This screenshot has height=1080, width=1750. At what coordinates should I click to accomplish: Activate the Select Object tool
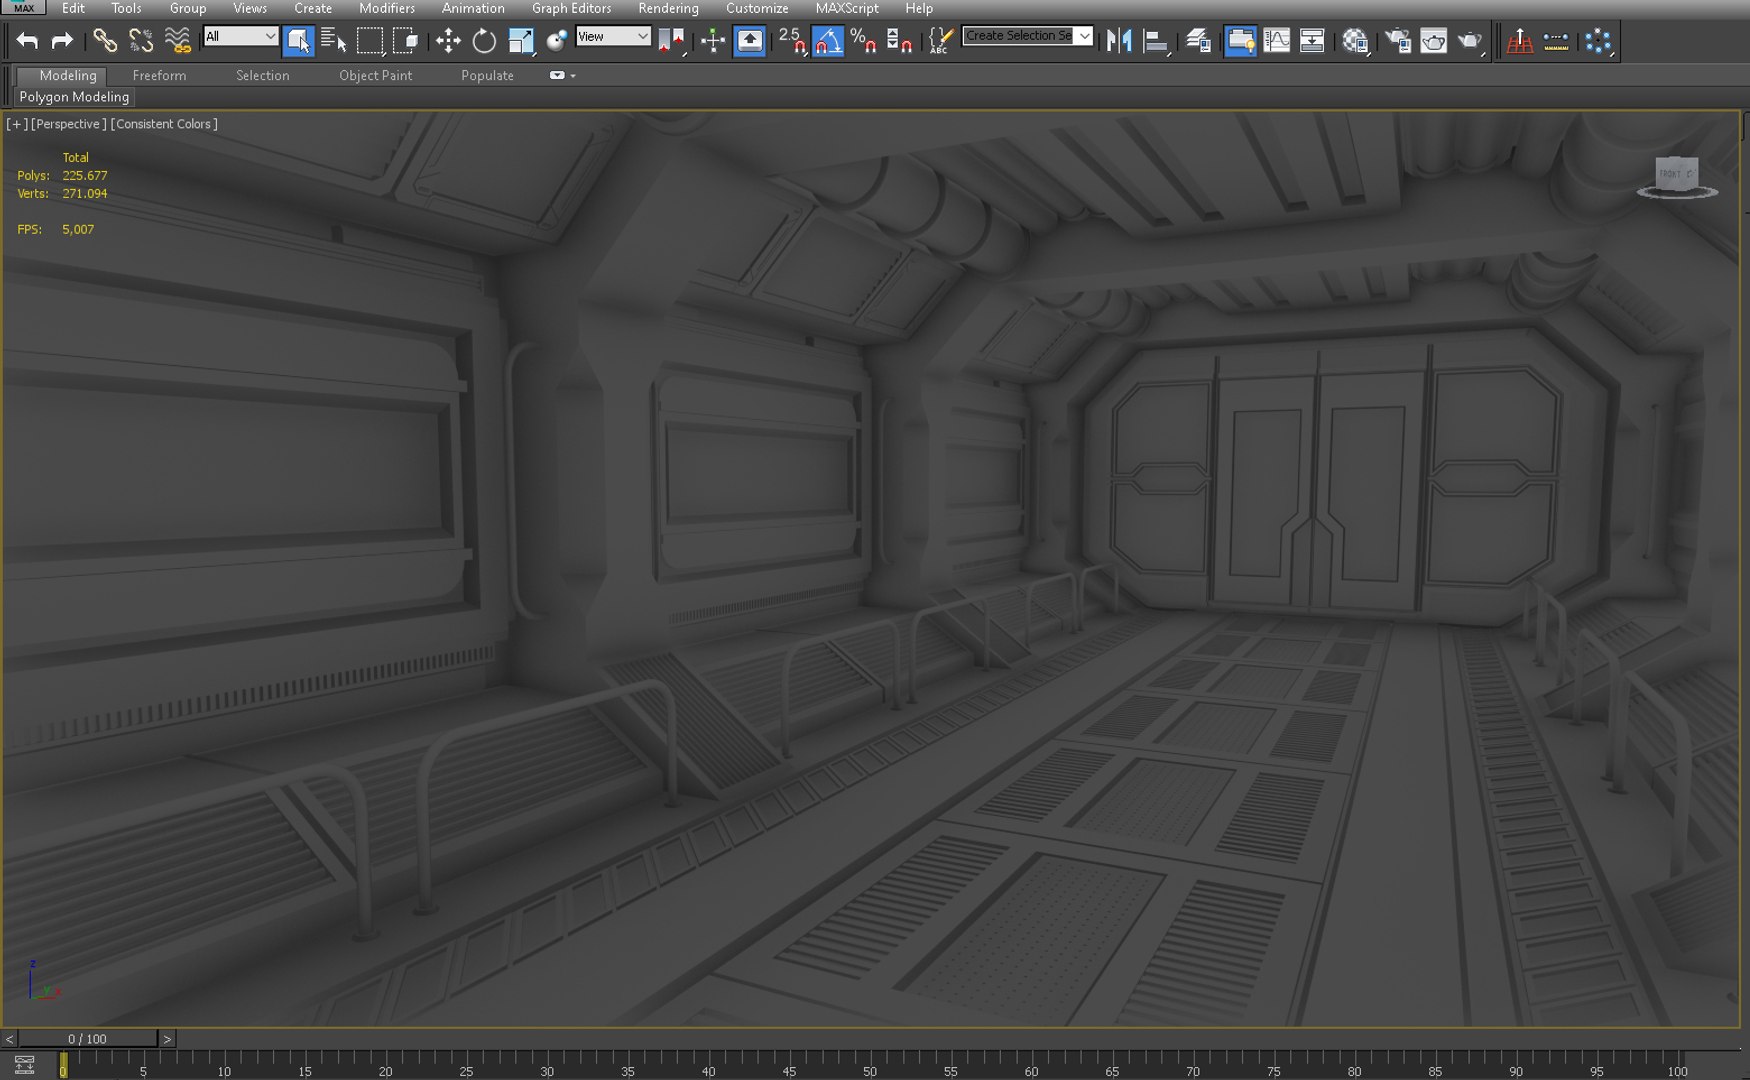point(298,41)
